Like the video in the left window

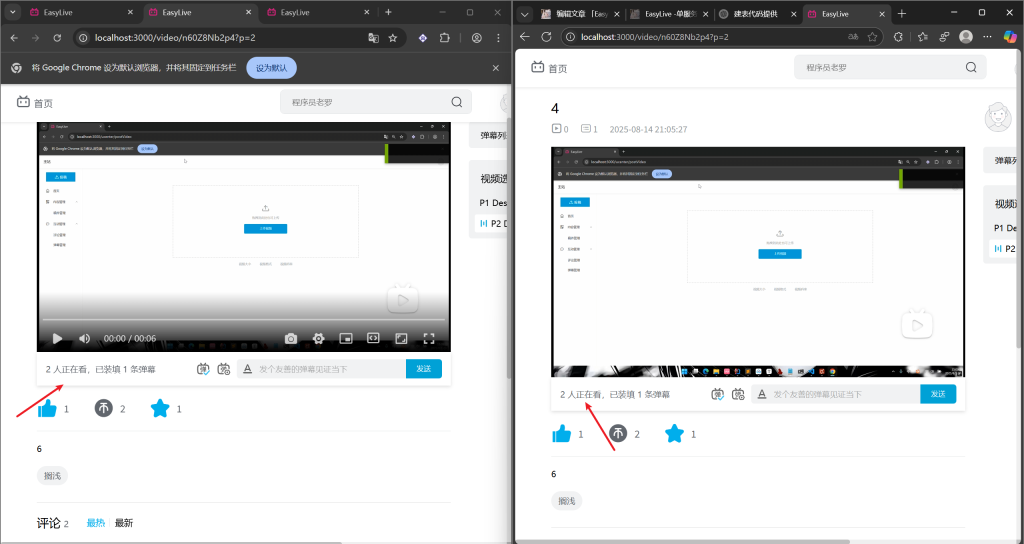tap(47, 408)
